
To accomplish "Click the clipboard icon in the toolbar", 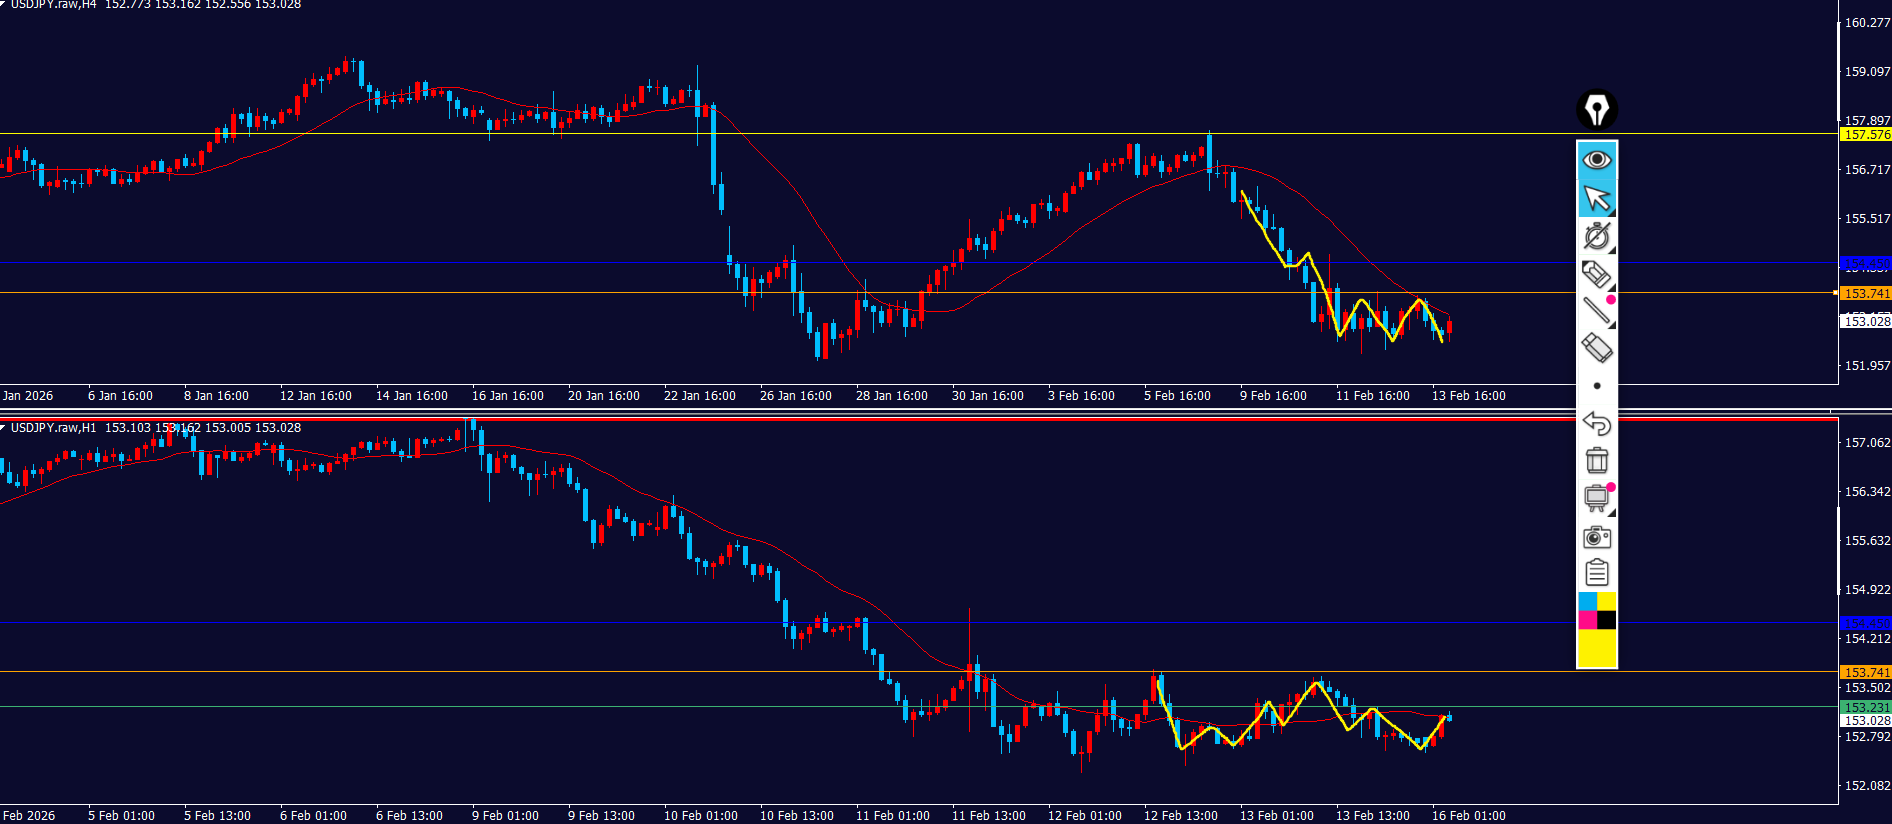I will [x=1597, y=573].
